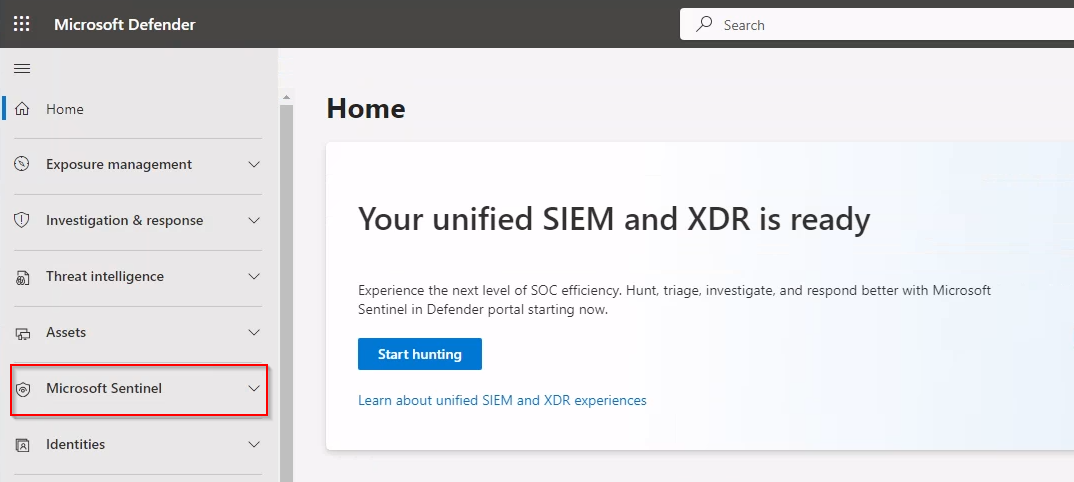
Task: Open Investigation & response menu item
Action: (x=138, y=220)
